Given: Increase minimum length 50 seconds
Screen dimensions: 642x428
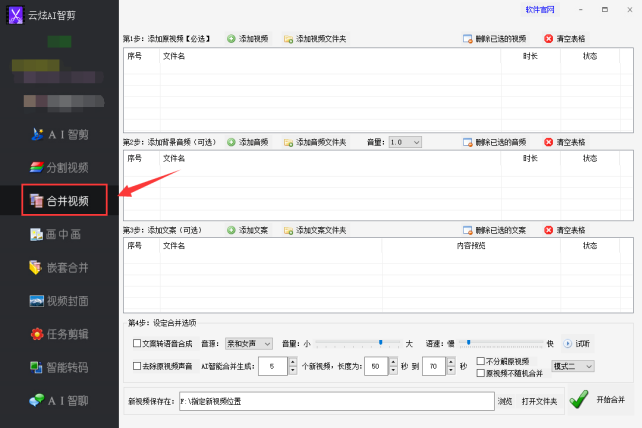Looking at the screenshot, I should (393, 362).
